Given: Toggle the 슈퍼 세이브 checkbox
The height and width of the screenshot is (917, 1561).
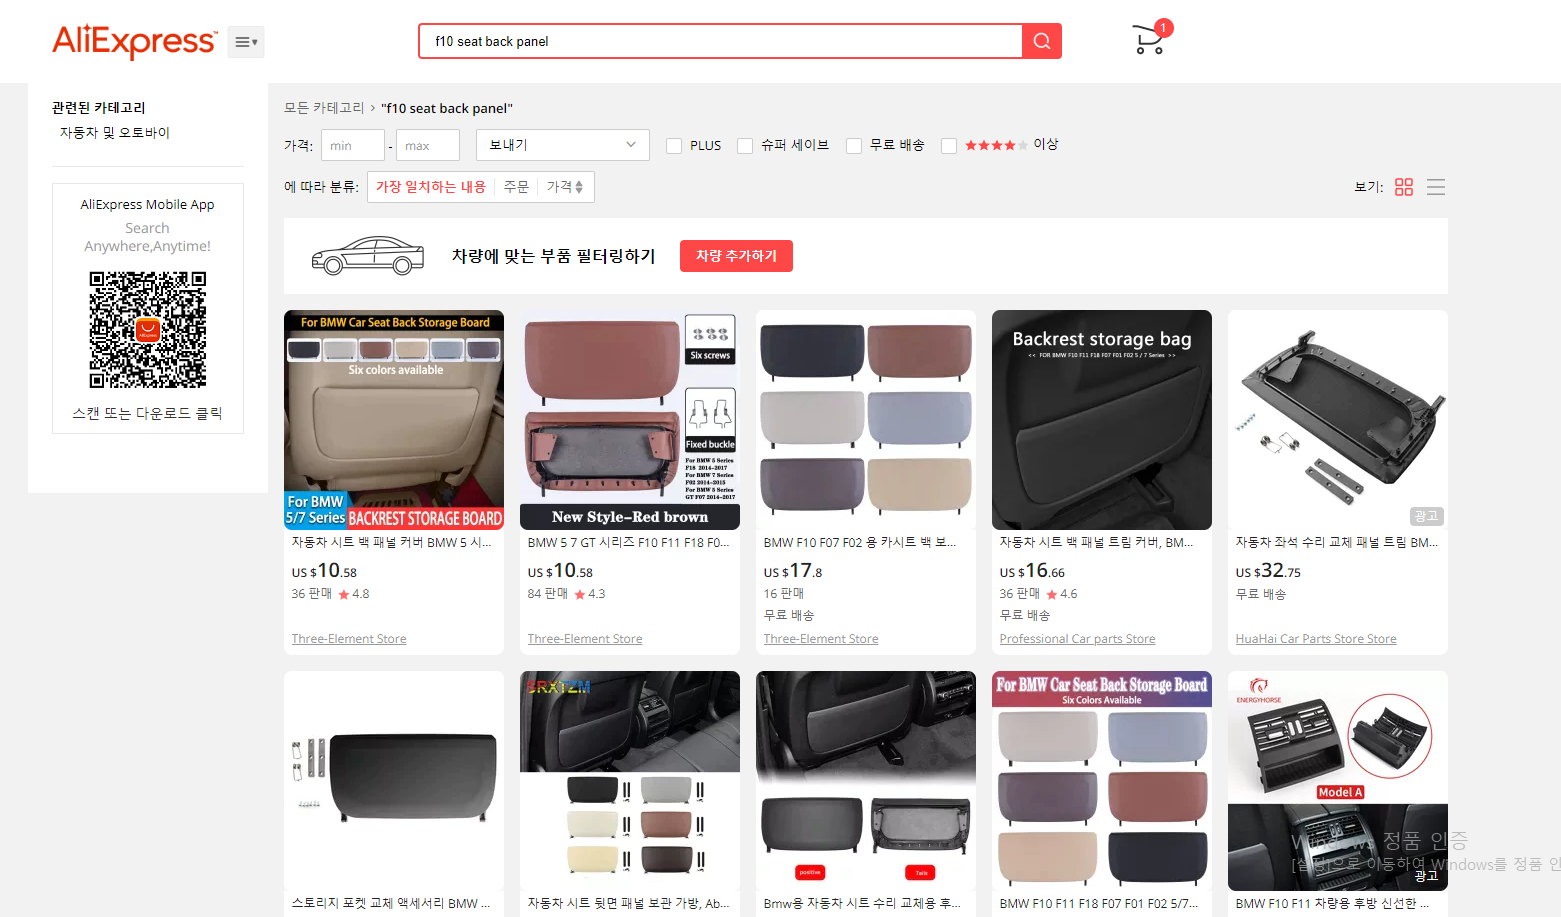Looking at the screenshot, I should click(x=745, y=146).
